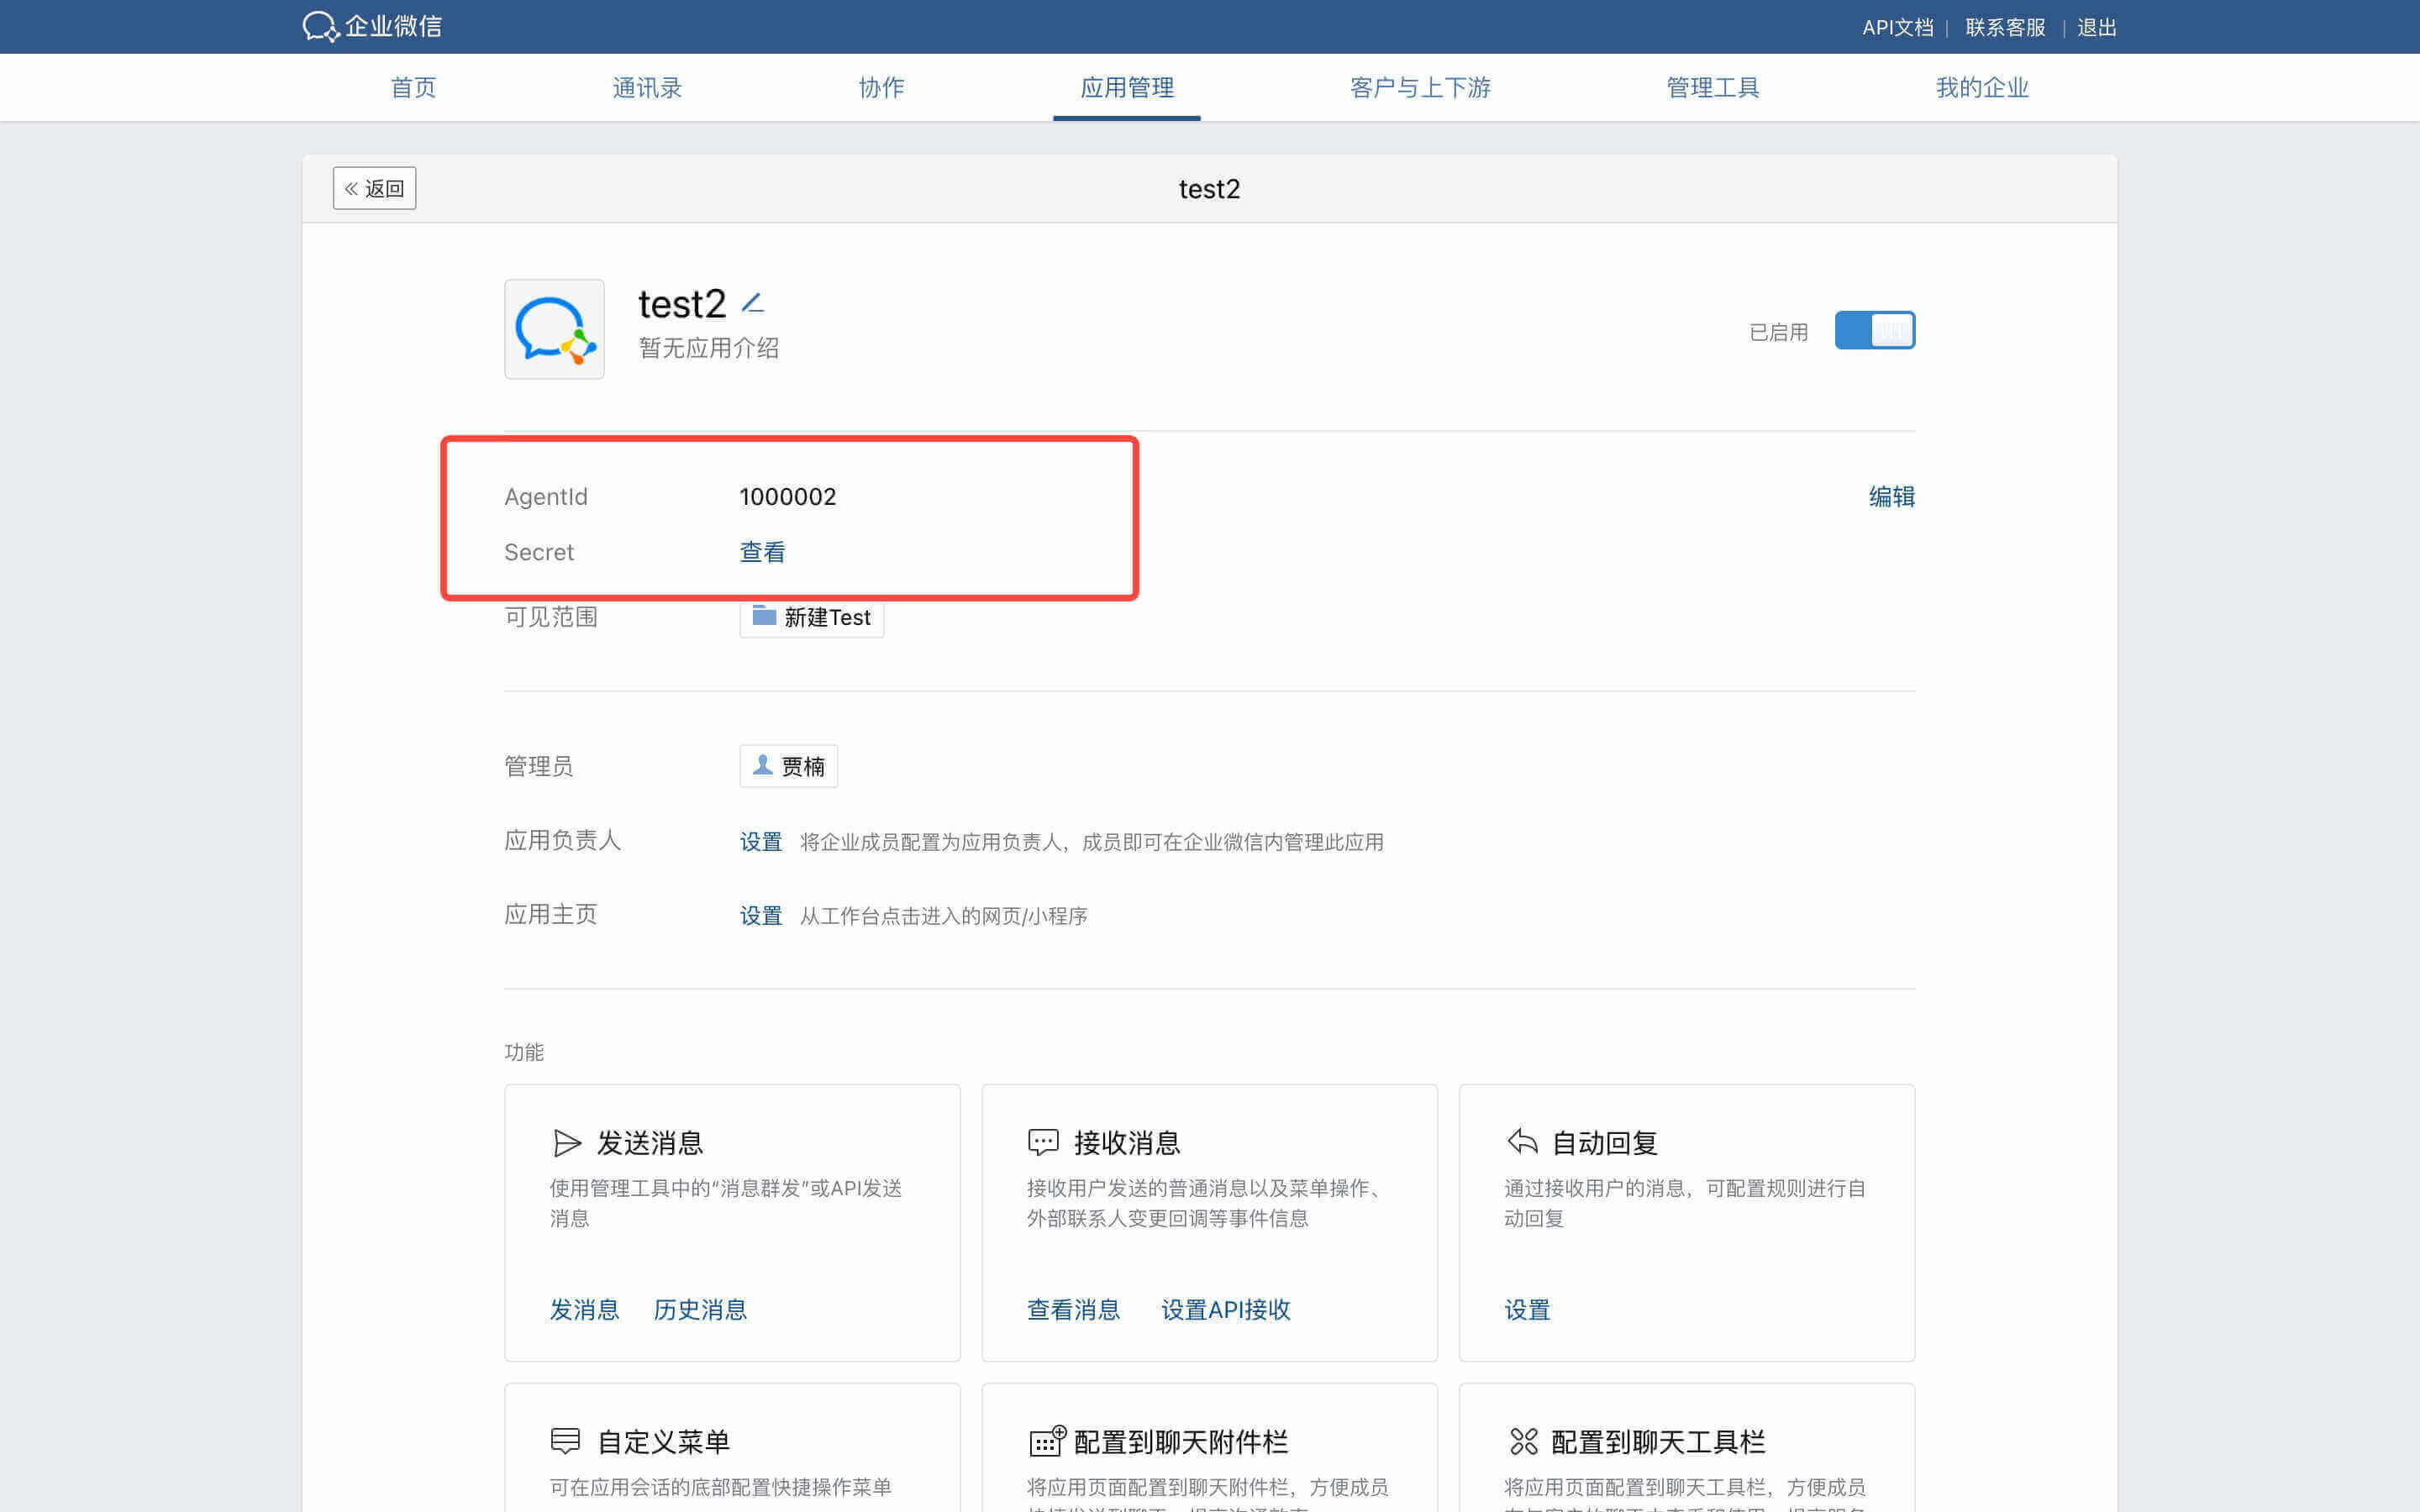
Task: Open API文档 in the top bar
Action: pyautogui.click(x=1897, y=27)
